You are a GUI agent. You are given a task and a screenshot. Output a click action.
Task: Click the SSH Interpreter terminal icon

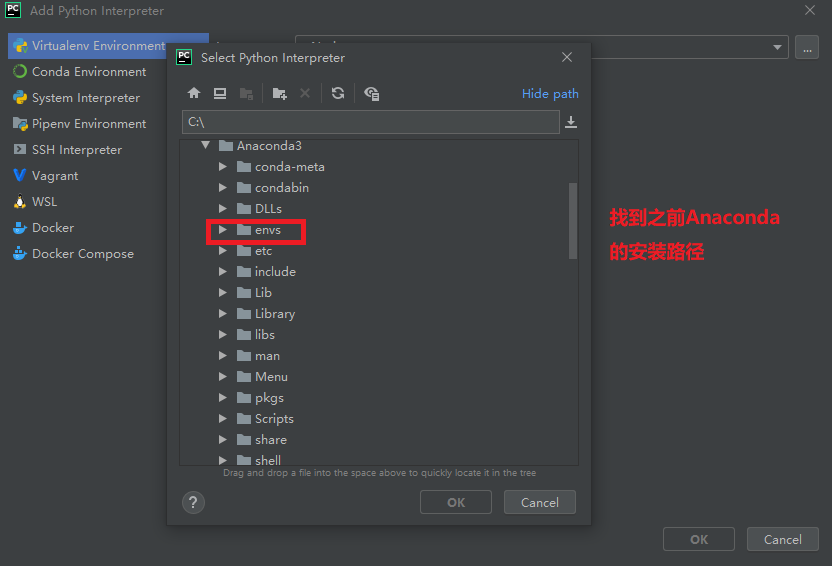click(x=20, y=149)
